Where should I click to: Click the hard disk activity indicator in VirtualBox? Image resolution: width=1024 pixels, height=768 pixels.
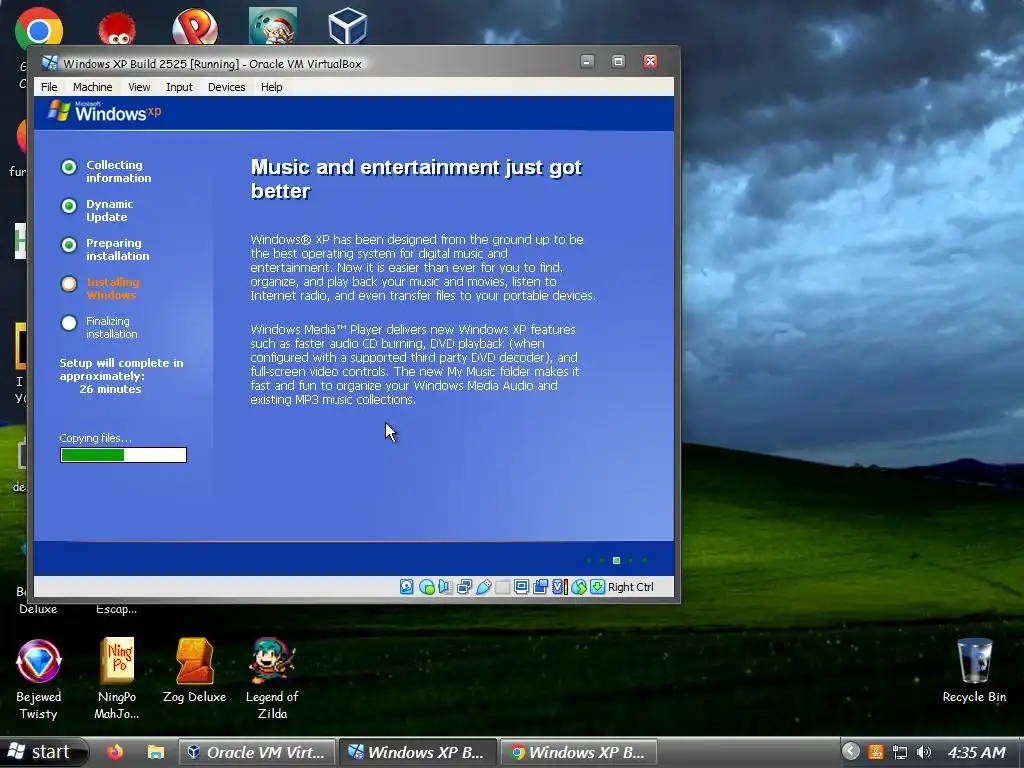(x=407, y=586)
